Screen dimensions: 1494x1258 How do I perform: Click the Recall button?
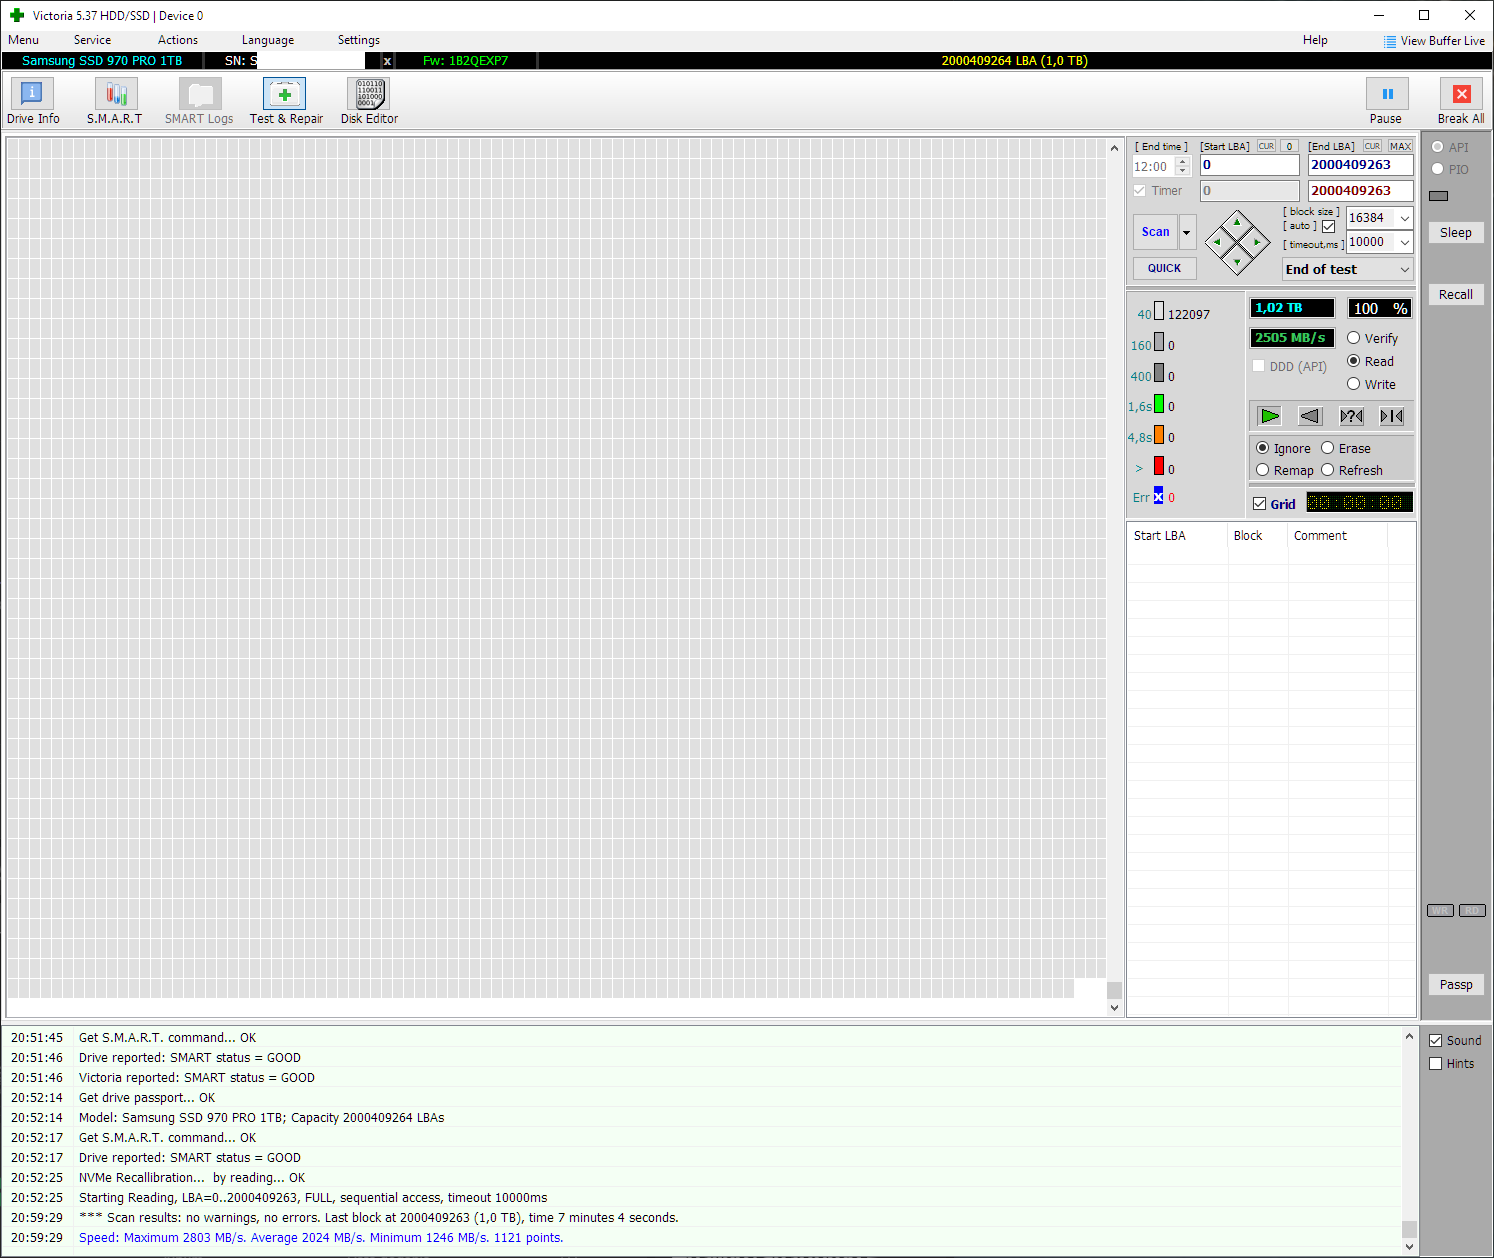point(1456,294)
